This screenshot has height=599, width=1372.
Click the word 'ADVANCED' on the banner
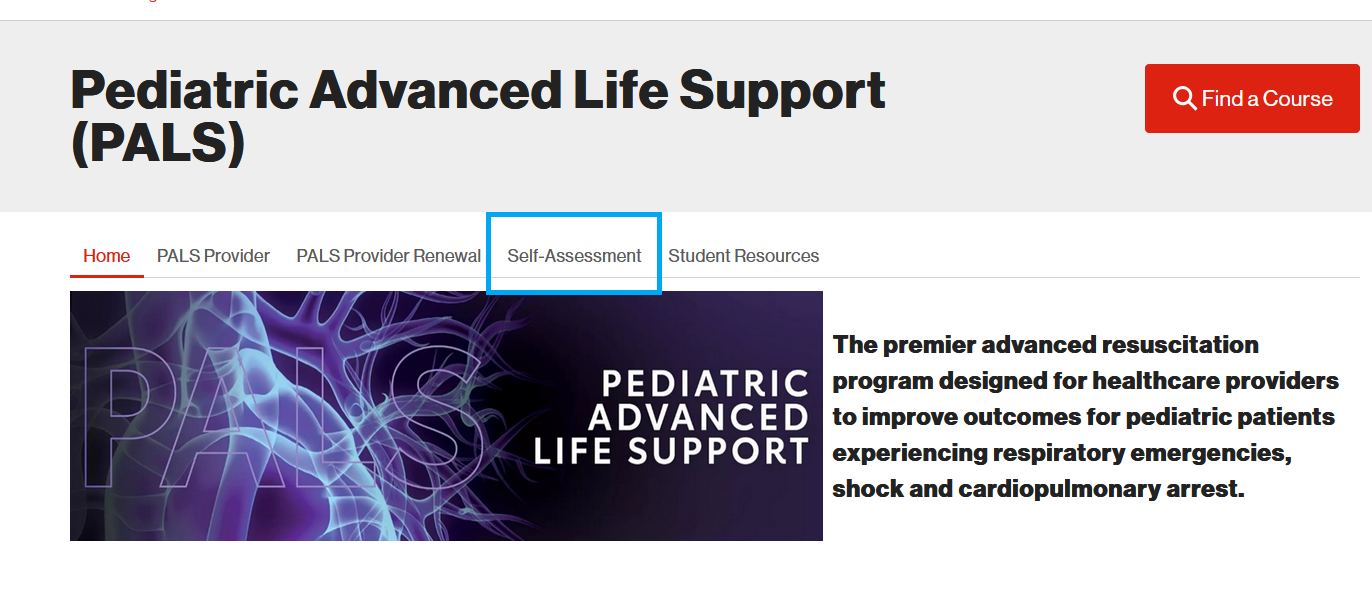(x=699, y=417)
